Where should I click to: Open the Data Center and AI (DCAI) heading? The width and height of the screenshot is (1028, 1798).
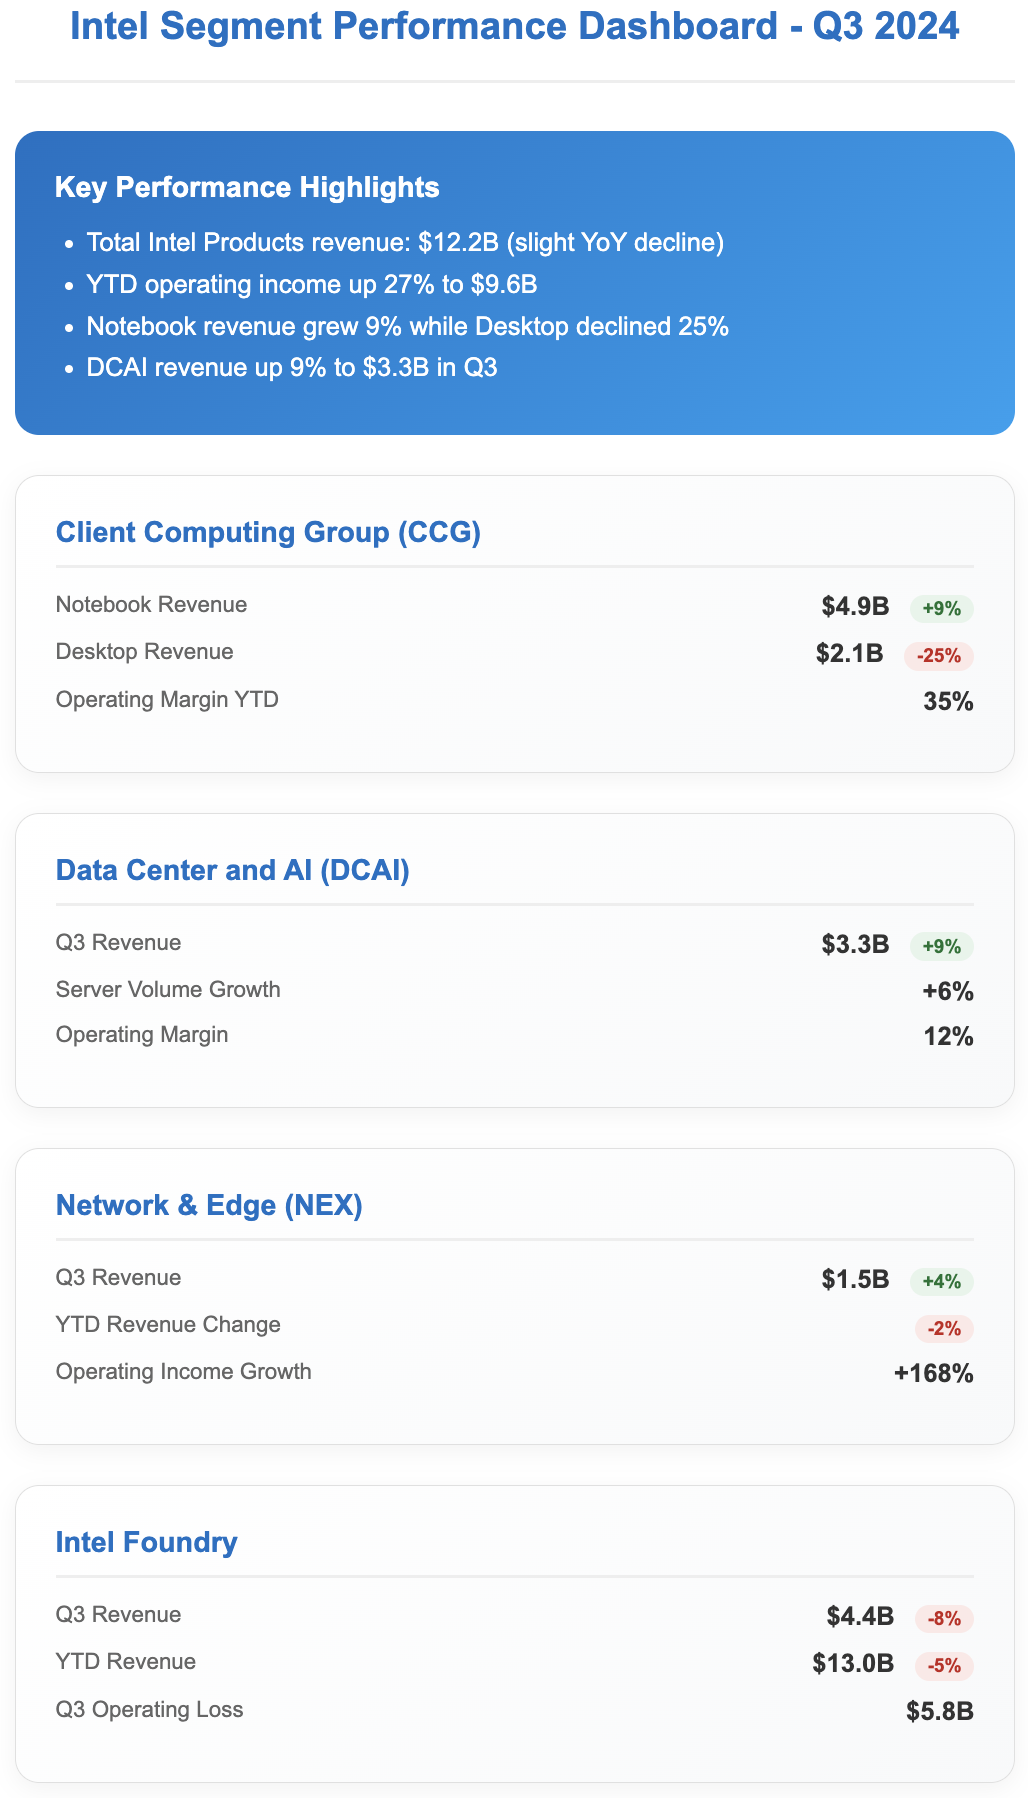click(233, 870)
